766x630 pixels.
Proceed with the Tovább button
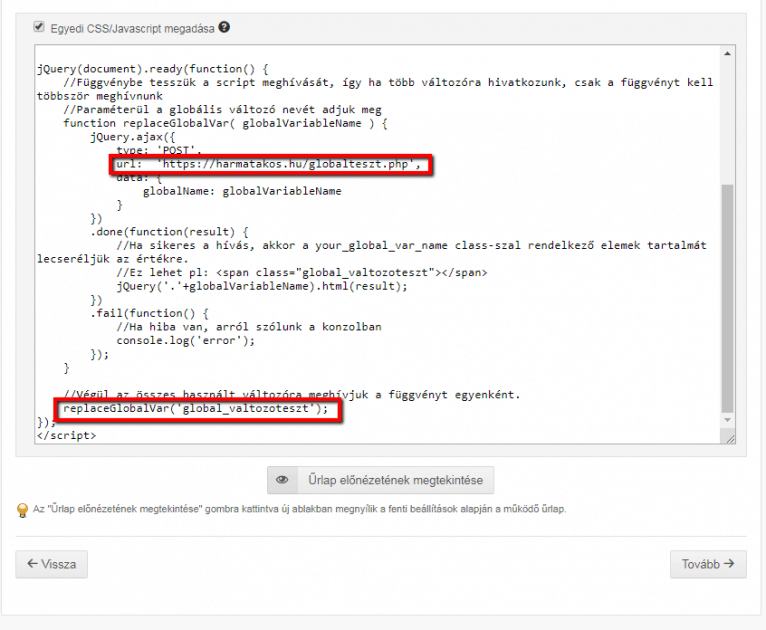(708, 564)
